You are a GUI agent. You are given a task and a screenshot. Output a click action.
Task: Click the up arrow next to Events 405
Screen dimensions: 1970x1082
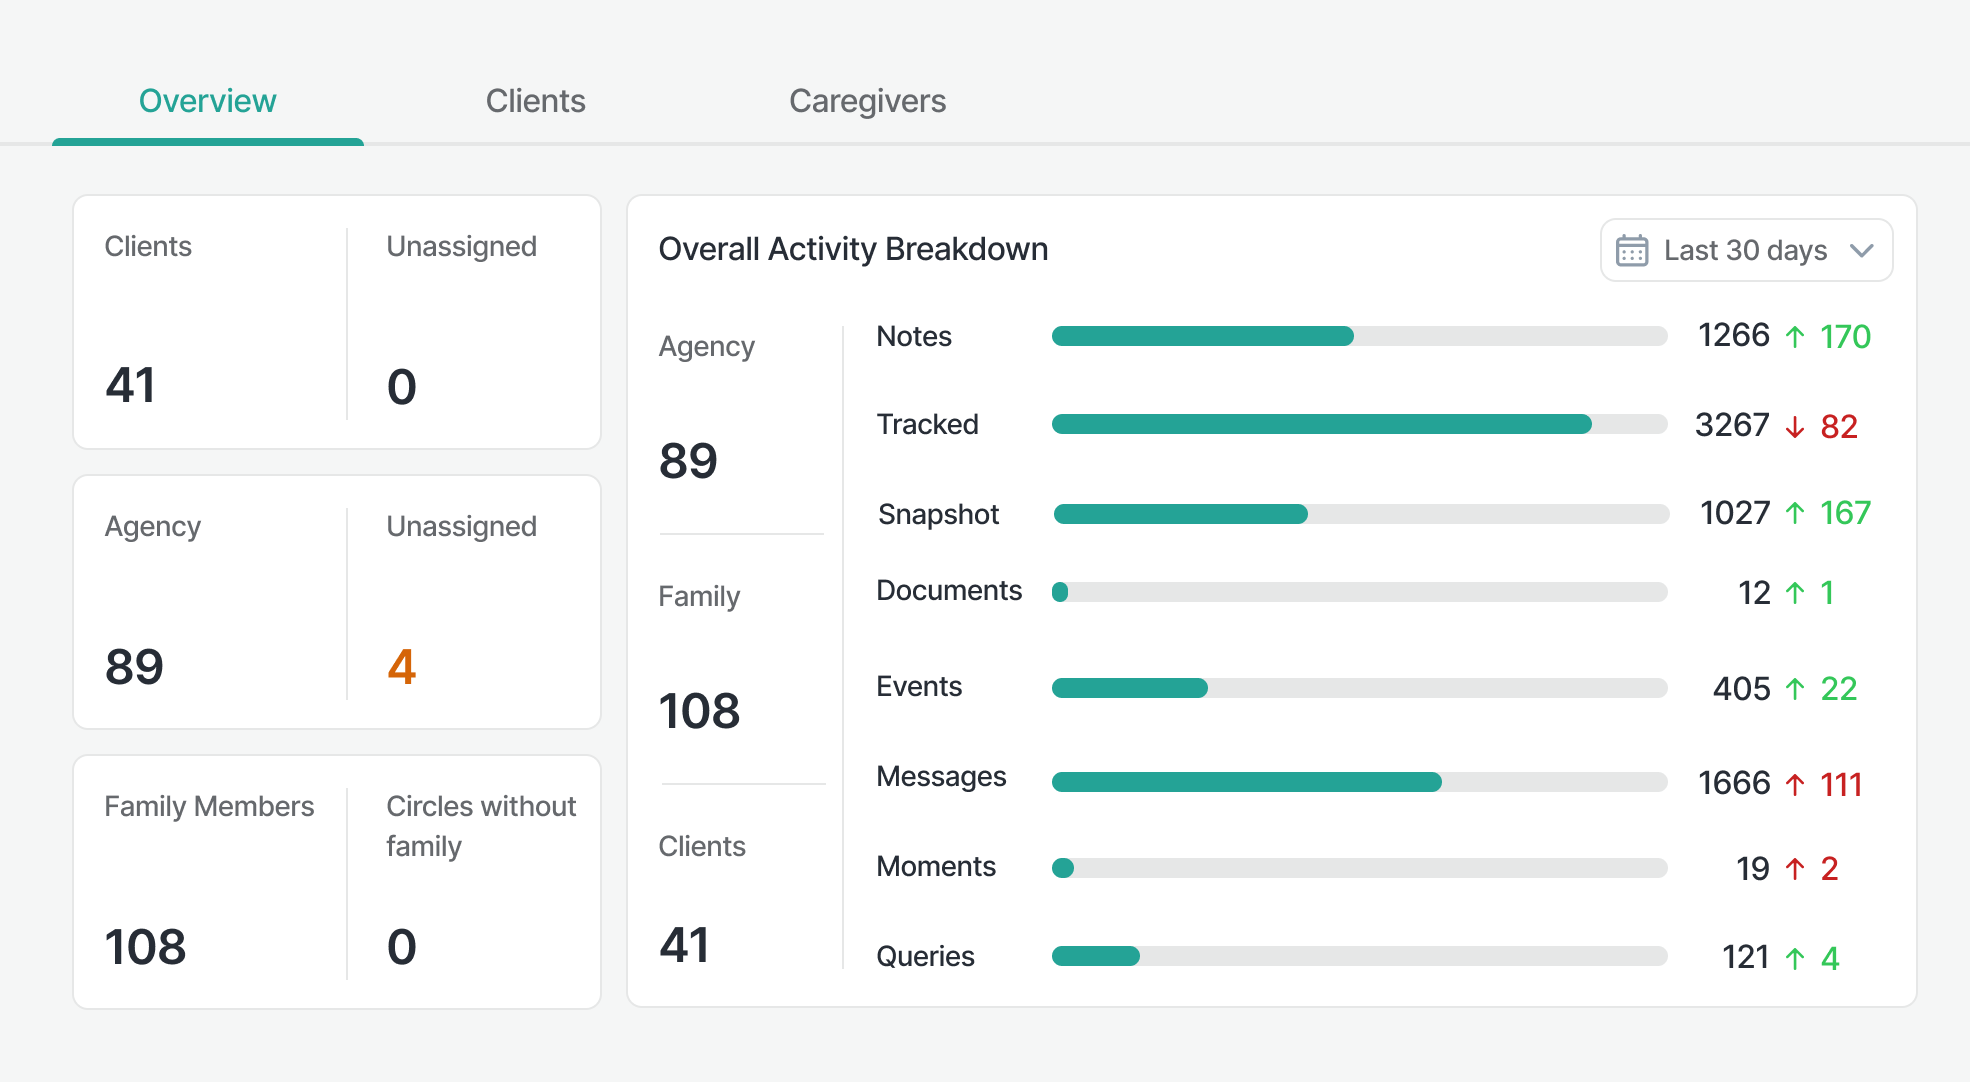(1795, 689)
